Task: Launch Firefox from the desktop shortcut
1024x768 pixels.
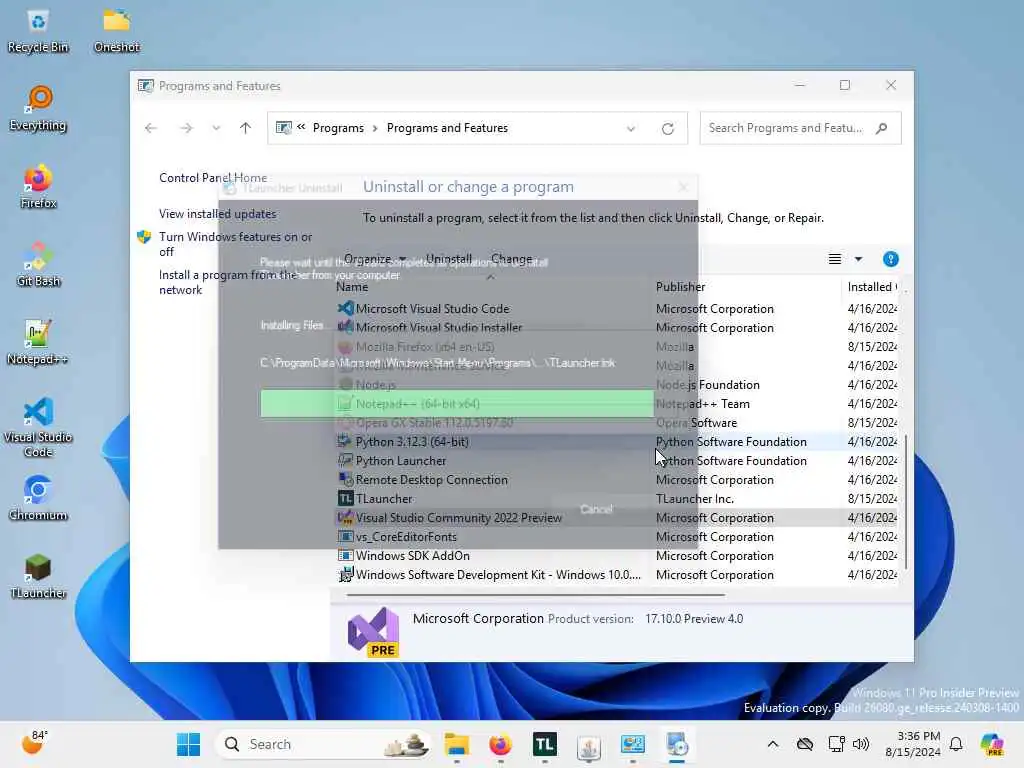Action: point(38,187)
